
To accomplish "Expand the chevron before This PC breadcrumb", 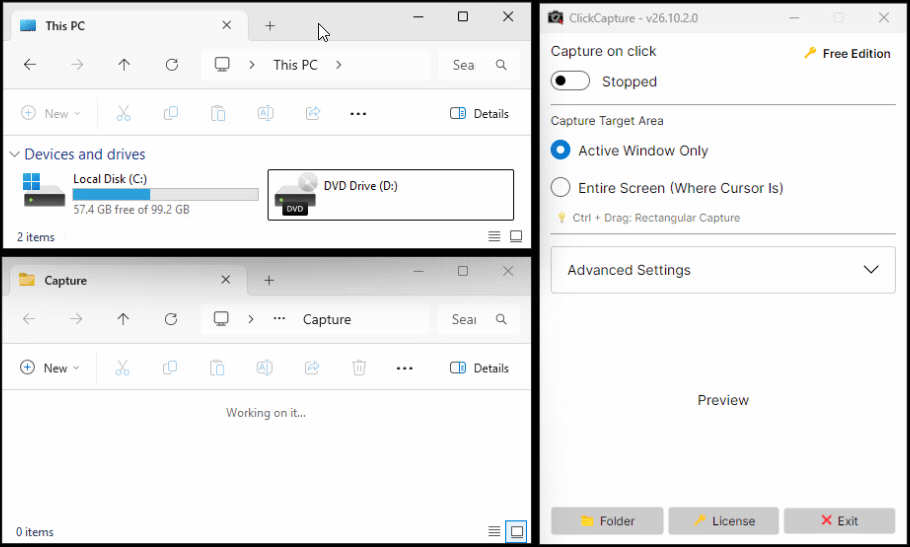I will (252, 64).
